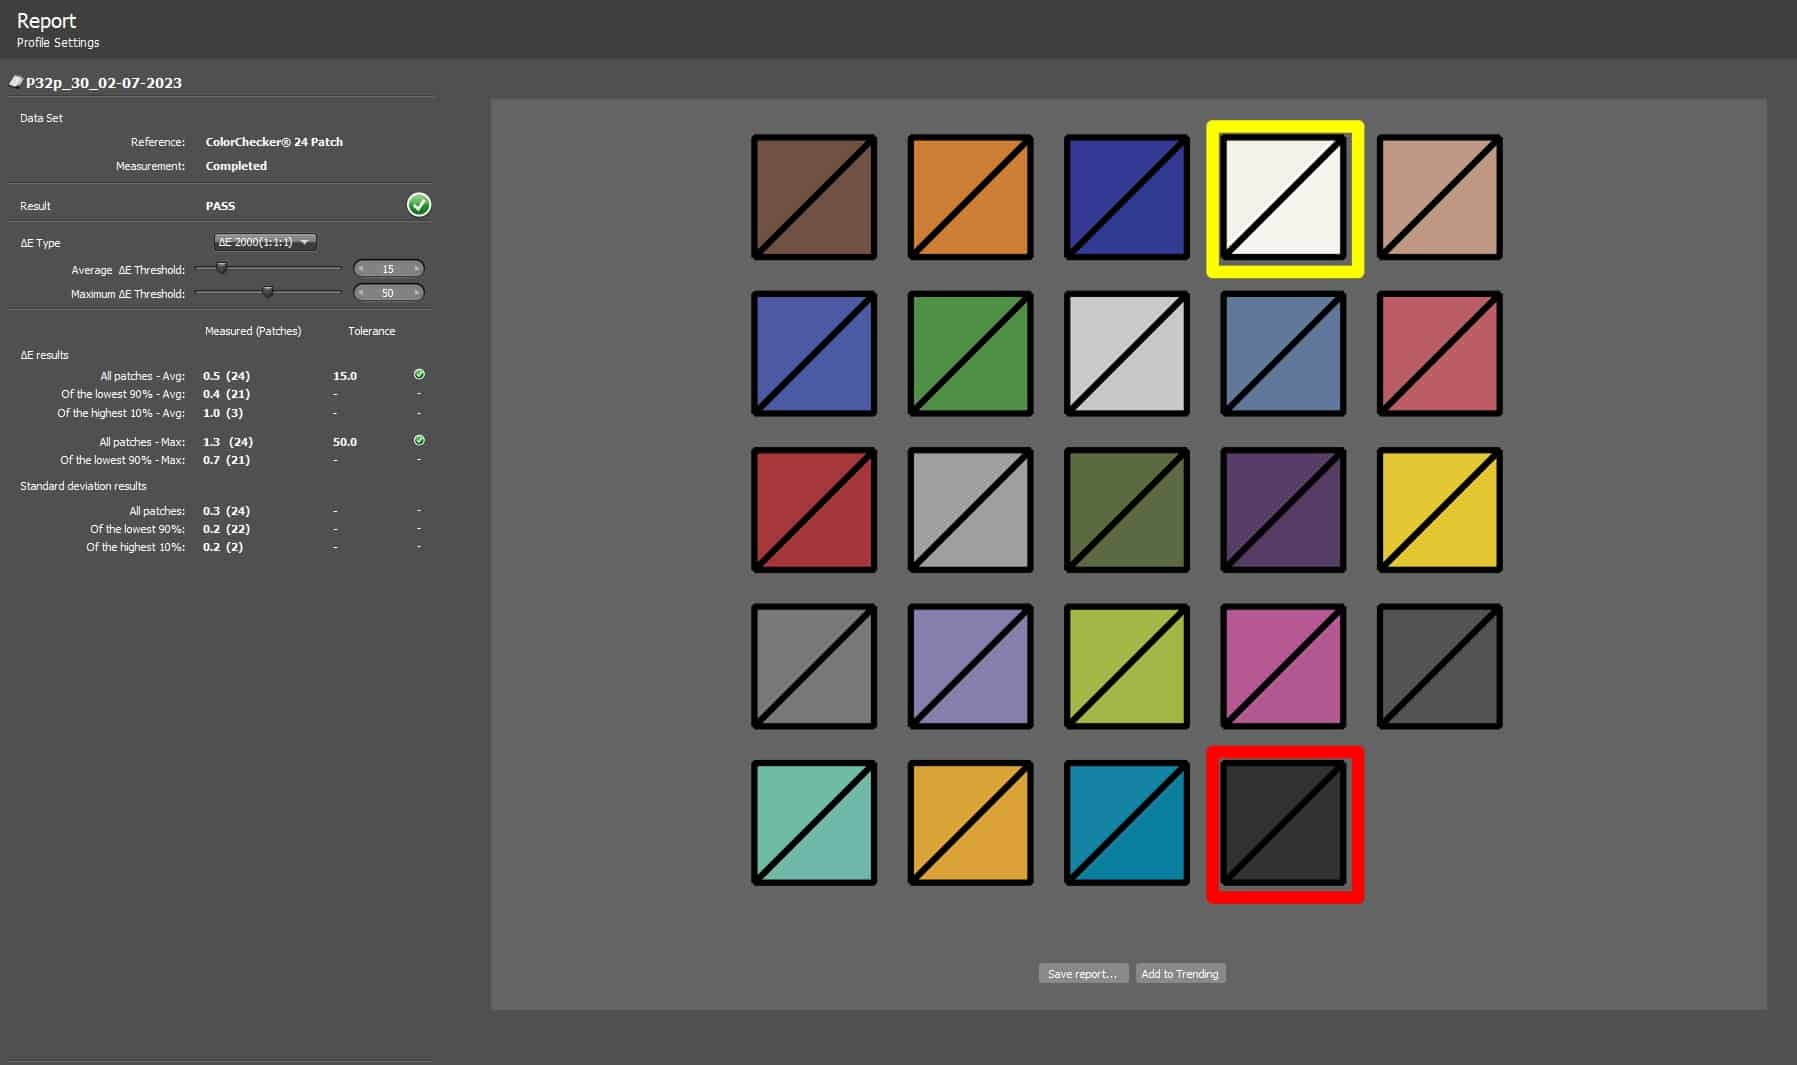Pick the bright yellow color patch

(1440, 510)
